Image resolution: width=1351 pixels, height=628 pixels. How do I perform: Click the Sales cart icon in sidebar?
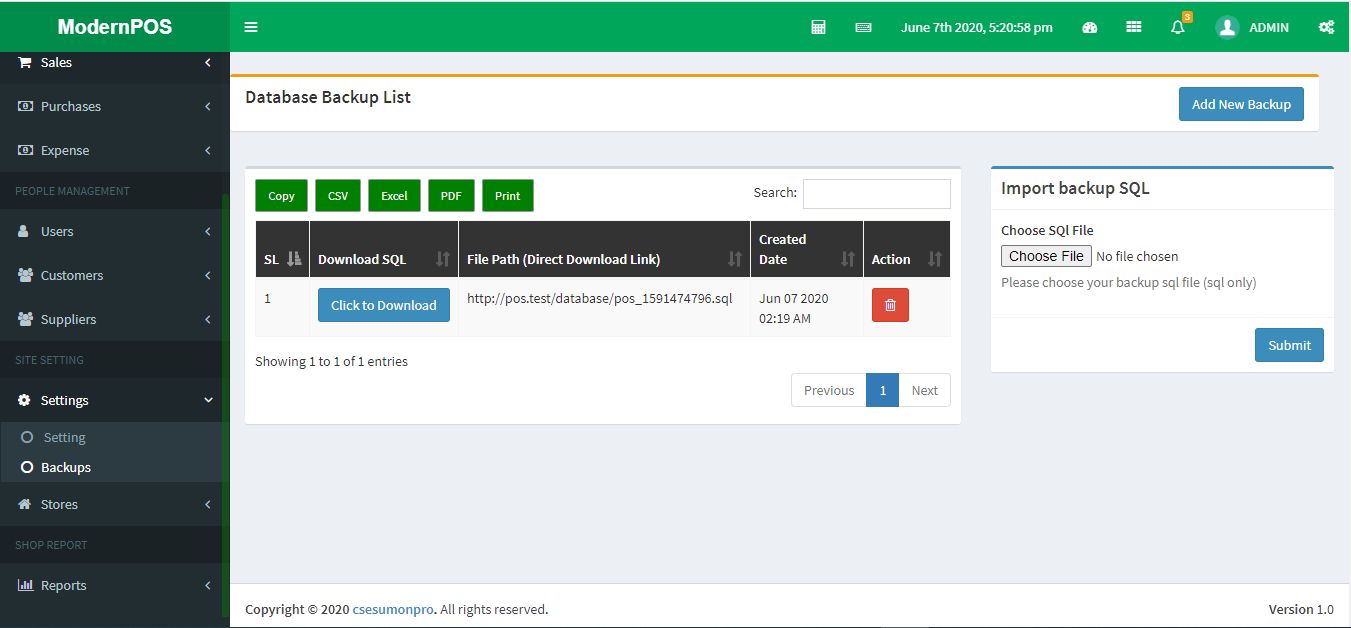[x=25, y=62]
